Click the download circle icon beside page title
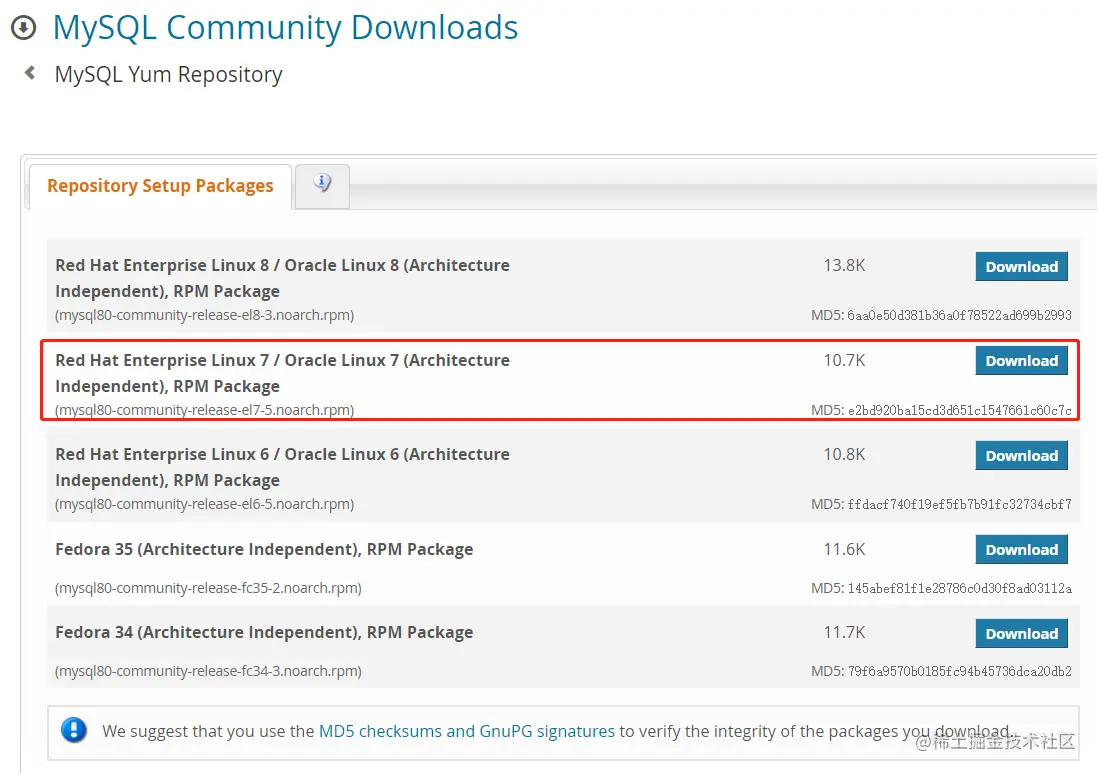Image resolution: width=1097 pixels, height=773 pixels. tap(23, 28)
